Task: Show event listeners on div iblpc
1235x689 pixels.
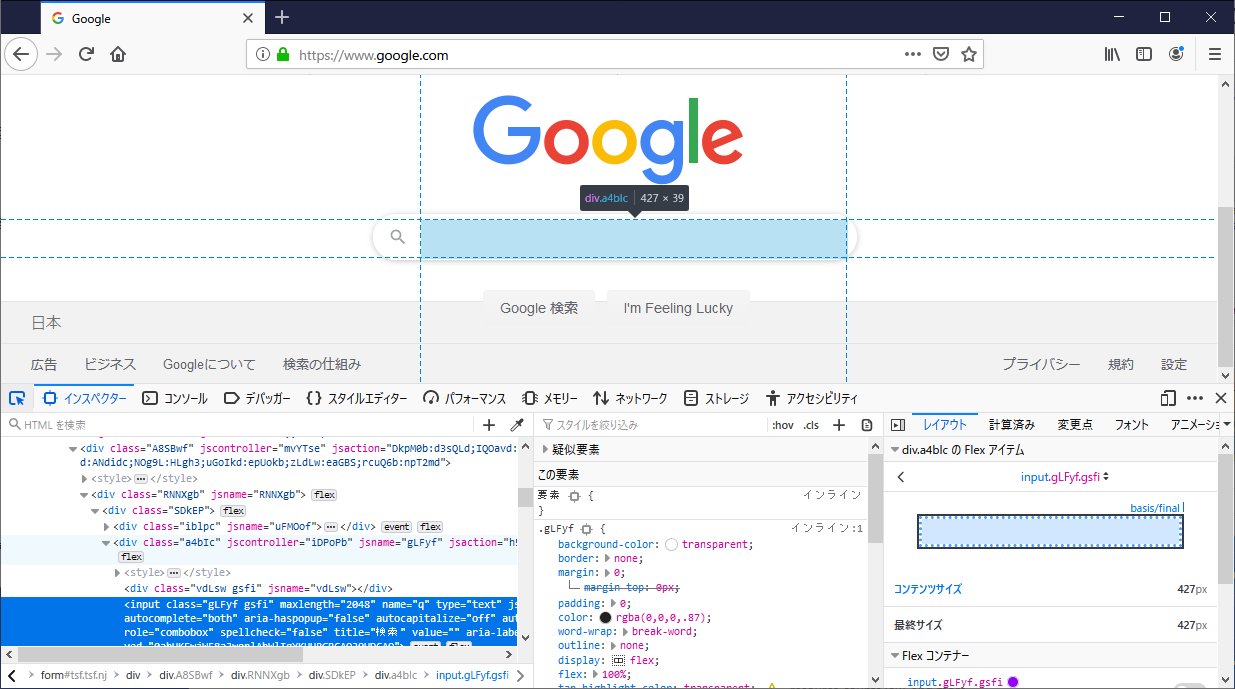Action: tap(397, 526)
